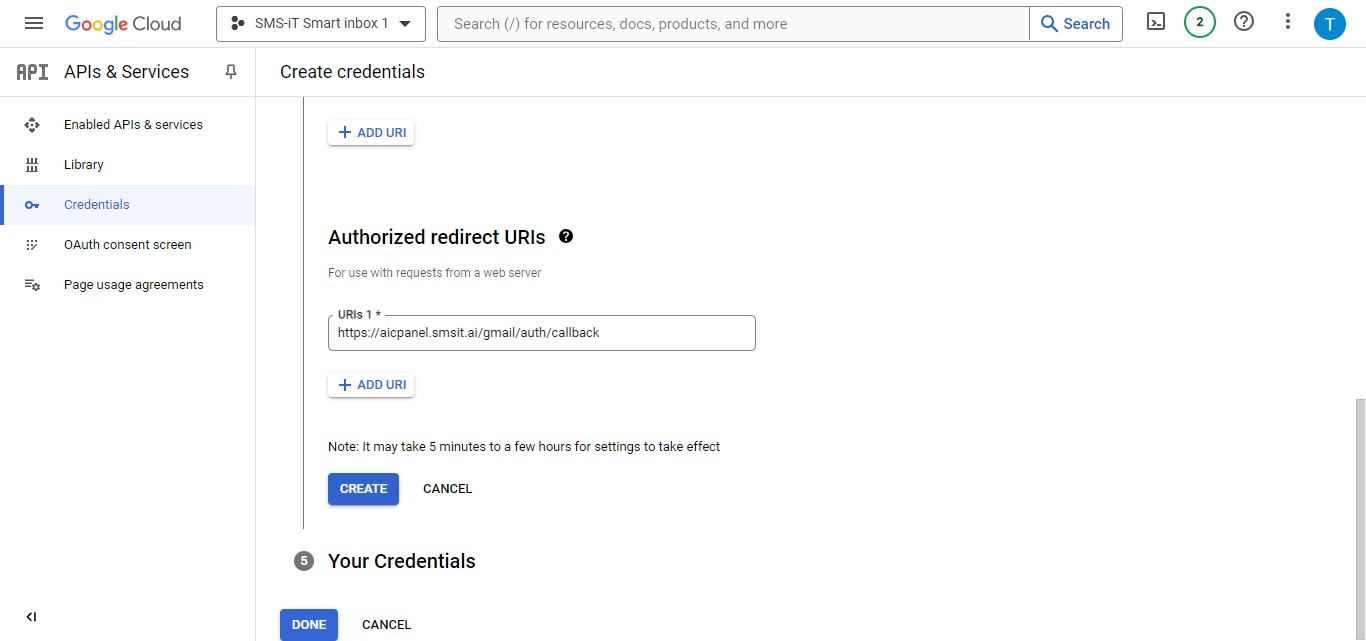The height and width of the screenshot is (641, 1366).
Task: Open the SMS-iT Smart inbox 1 project selector
Action: (x=320, y=23)
